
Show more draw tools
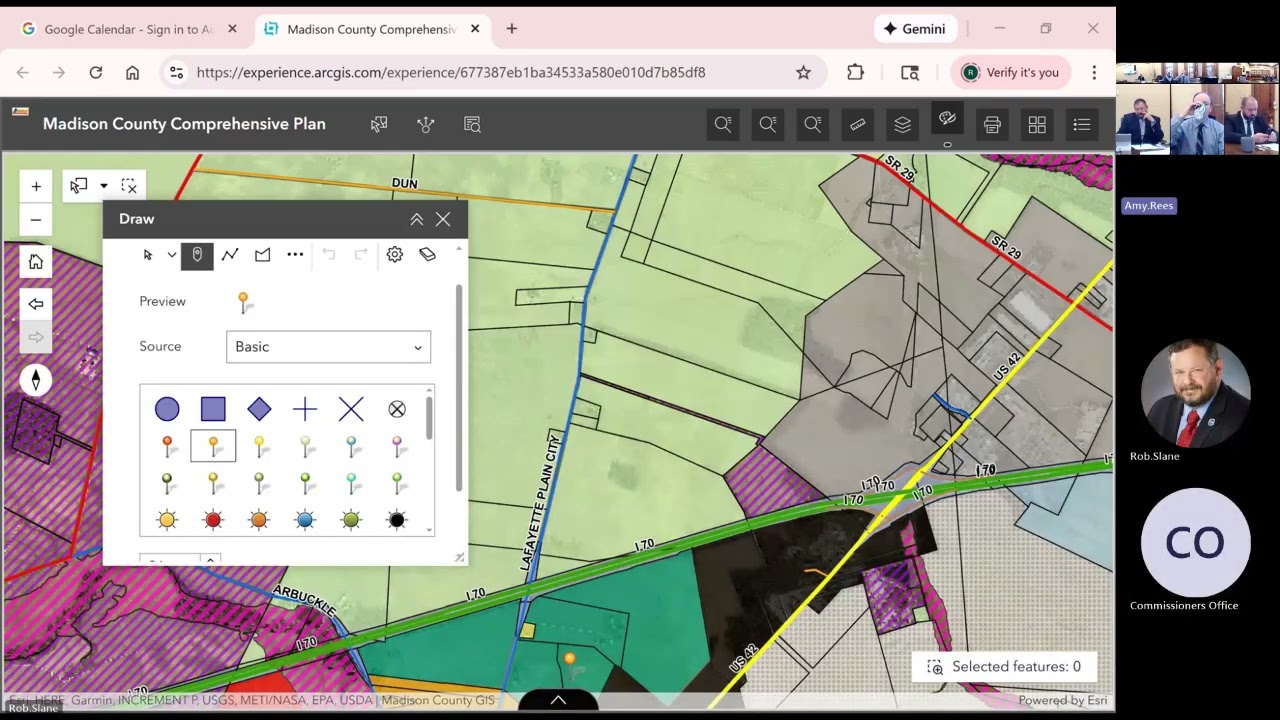click(295, 255)
